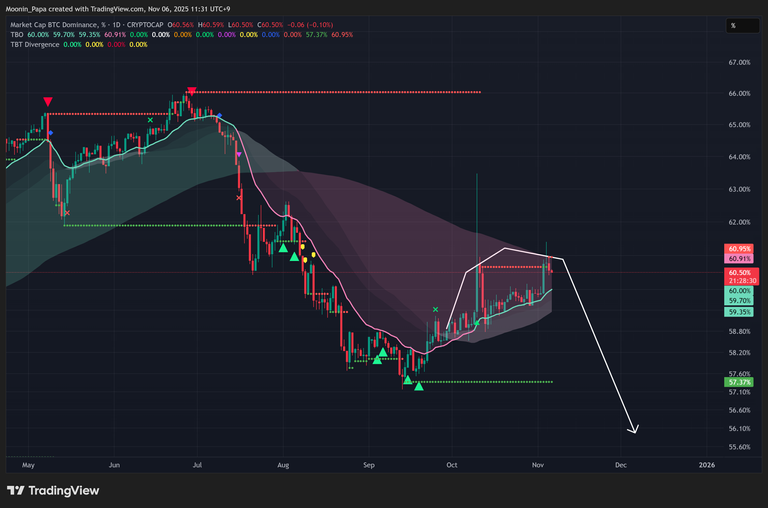Click the lowest green up-triangle in September
Screen dimensions: 768x508
pyautogui.click(x=418, y=386)
